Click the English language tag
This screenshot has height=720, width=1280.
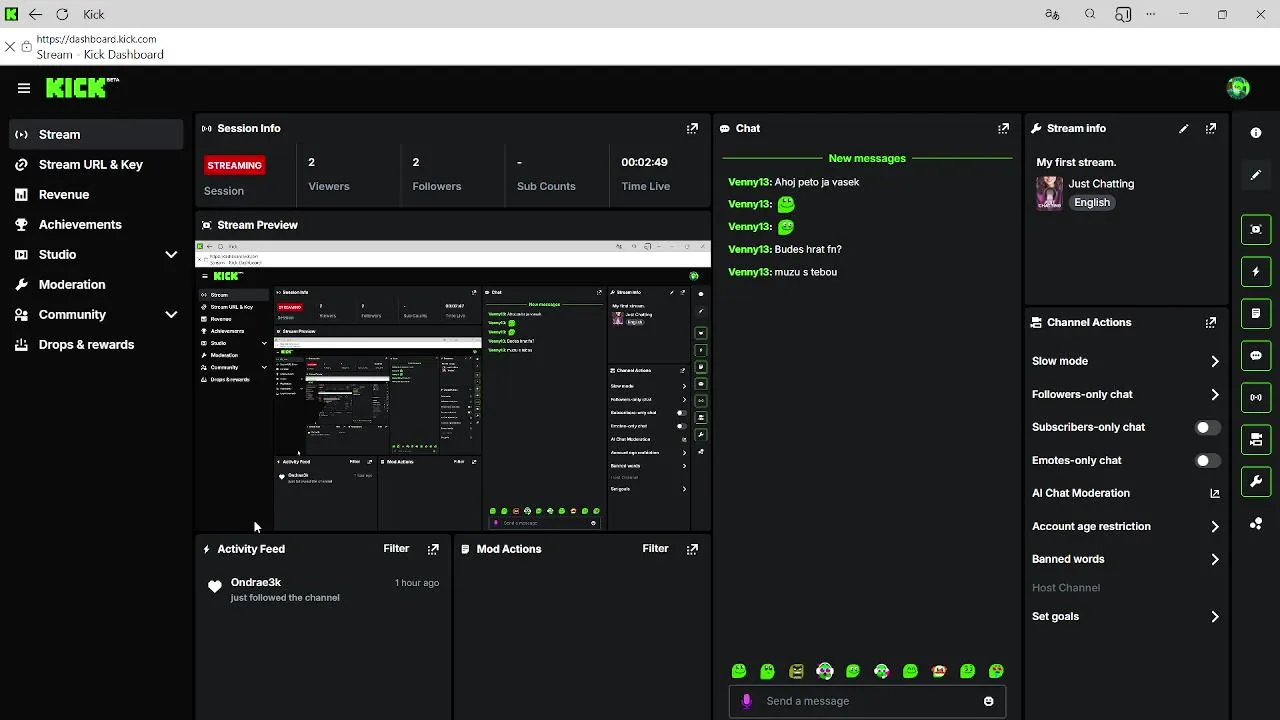pyautogui.click(x=1092, y=202)
